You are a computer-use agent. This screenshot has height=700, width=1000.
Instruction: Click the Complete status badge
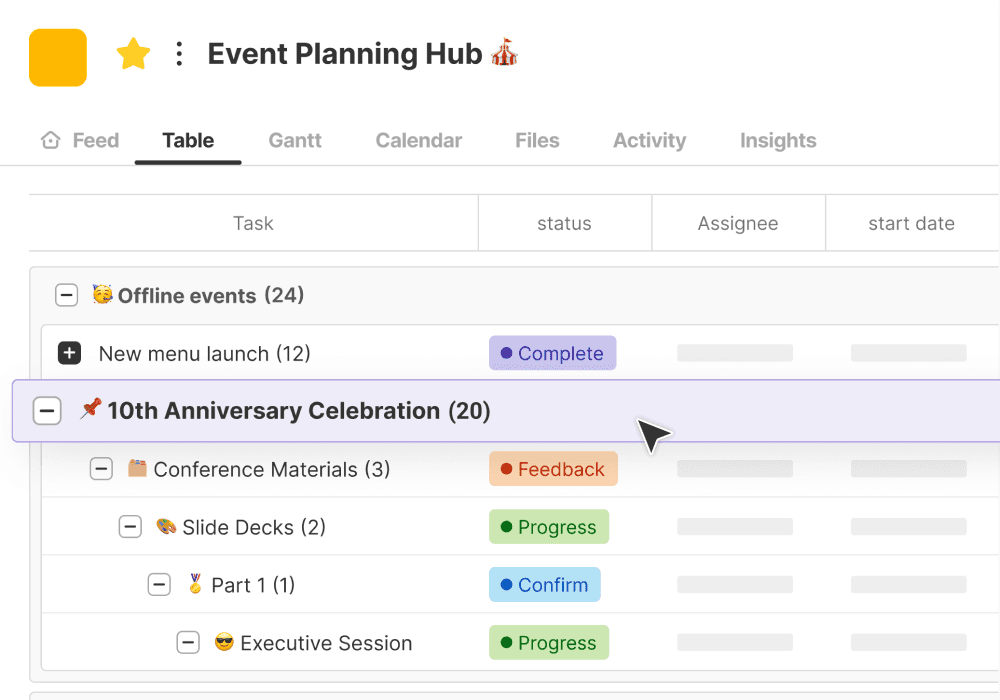click(552, 353)
